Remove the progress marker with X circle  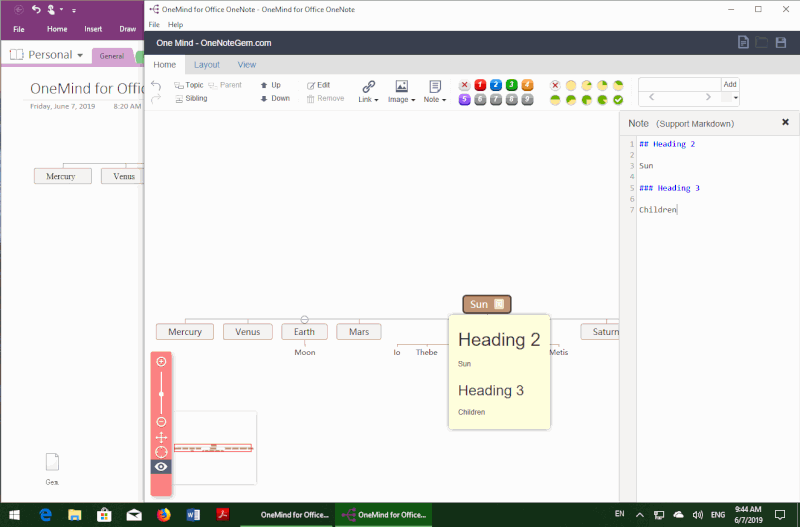555,85
